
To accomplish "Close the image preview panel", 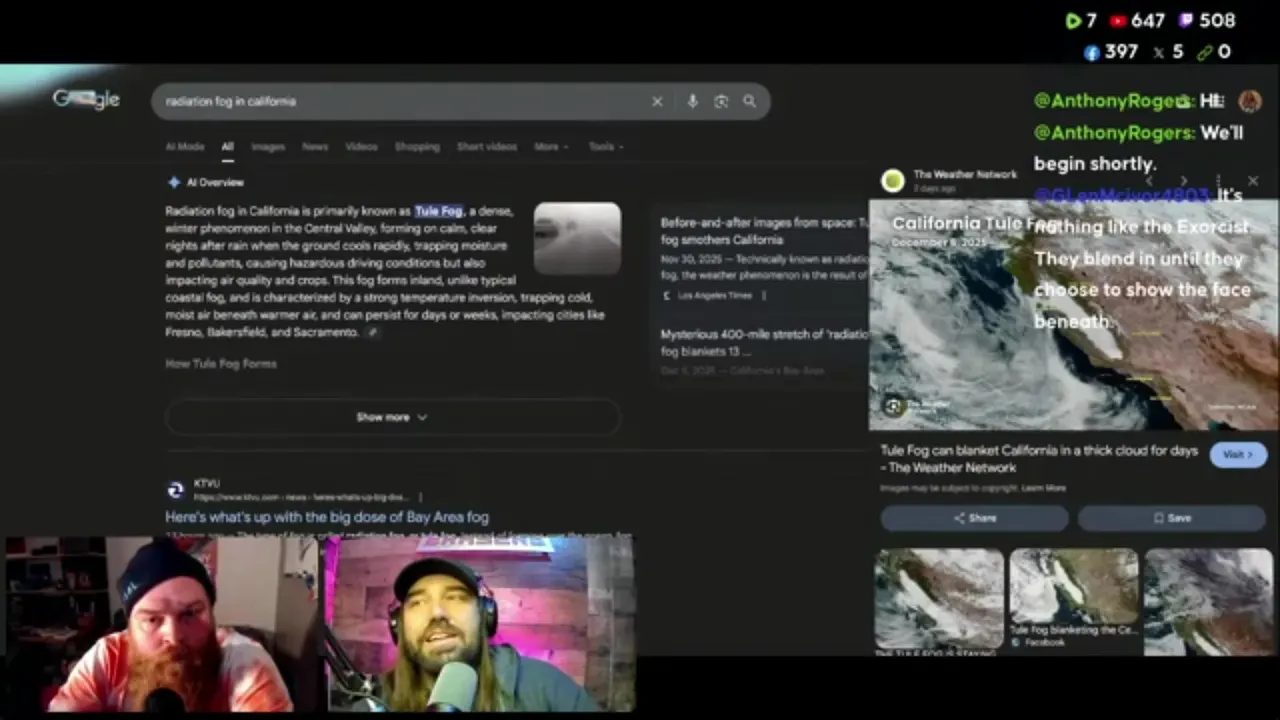I will coord(1253,181).
